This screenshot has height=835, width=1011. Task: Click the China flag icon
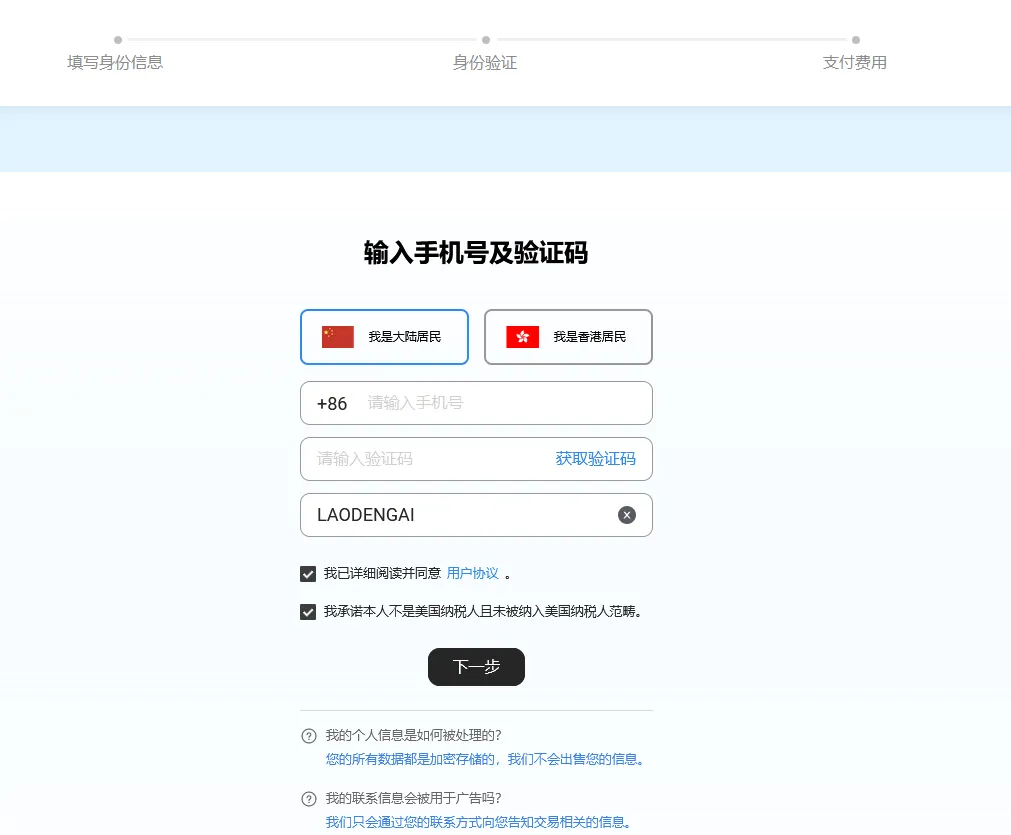coord(338,337)
